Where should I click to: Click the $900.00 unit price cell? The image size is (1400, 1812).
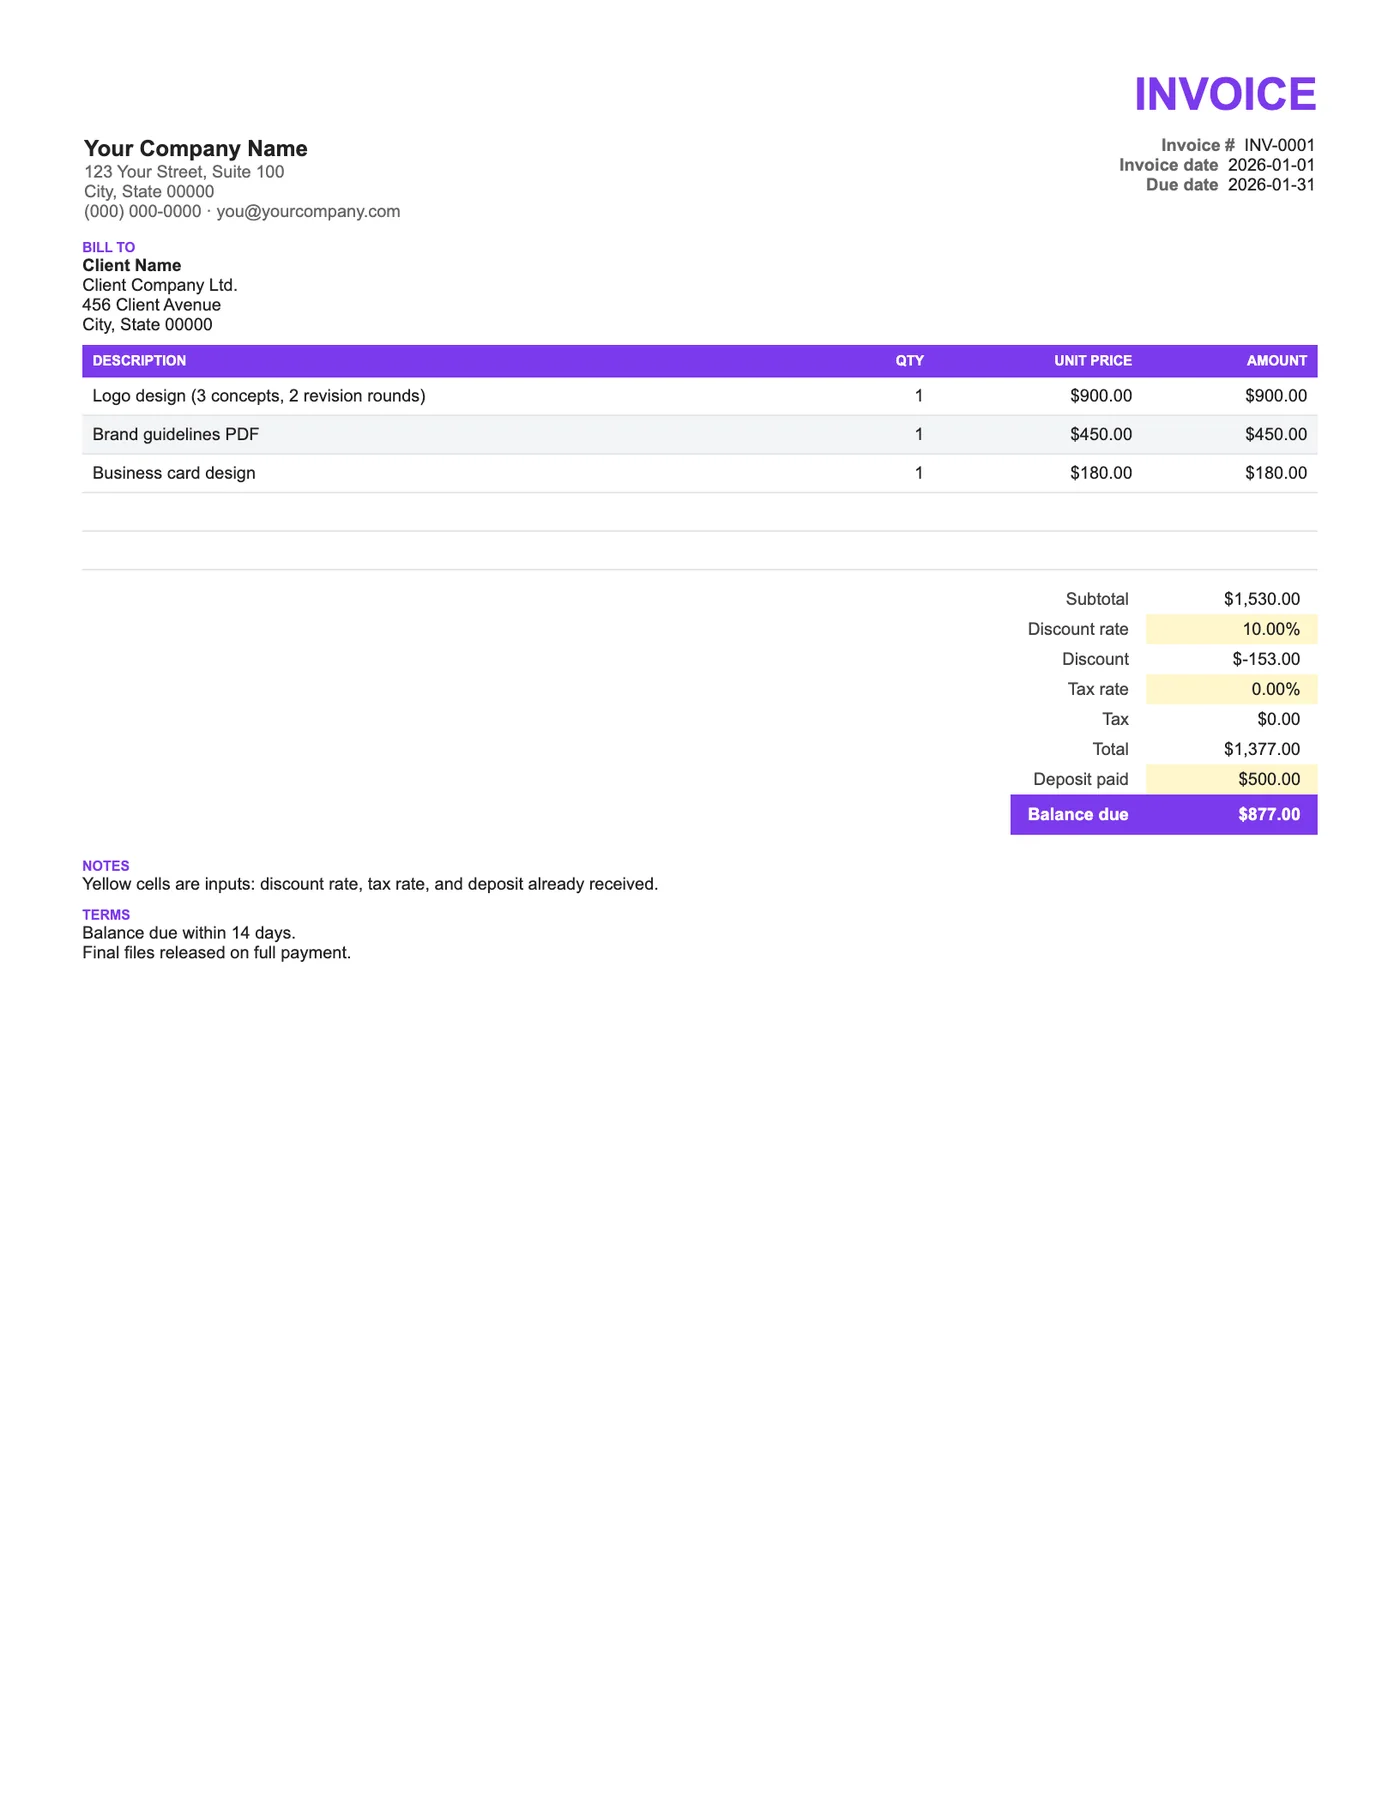[1101, 396]
